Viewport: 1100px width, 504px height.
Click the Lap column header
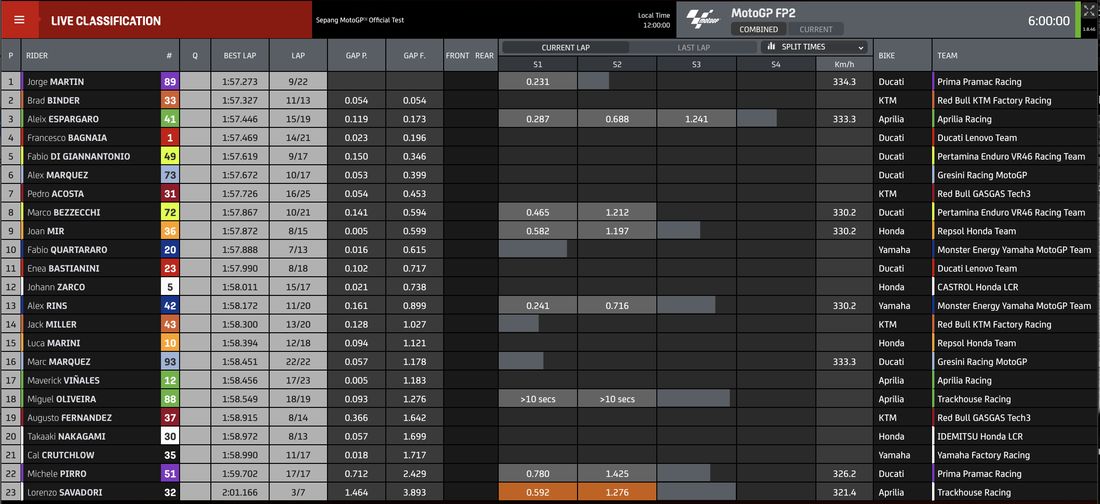pyautogui.click(x=298, y=55)
